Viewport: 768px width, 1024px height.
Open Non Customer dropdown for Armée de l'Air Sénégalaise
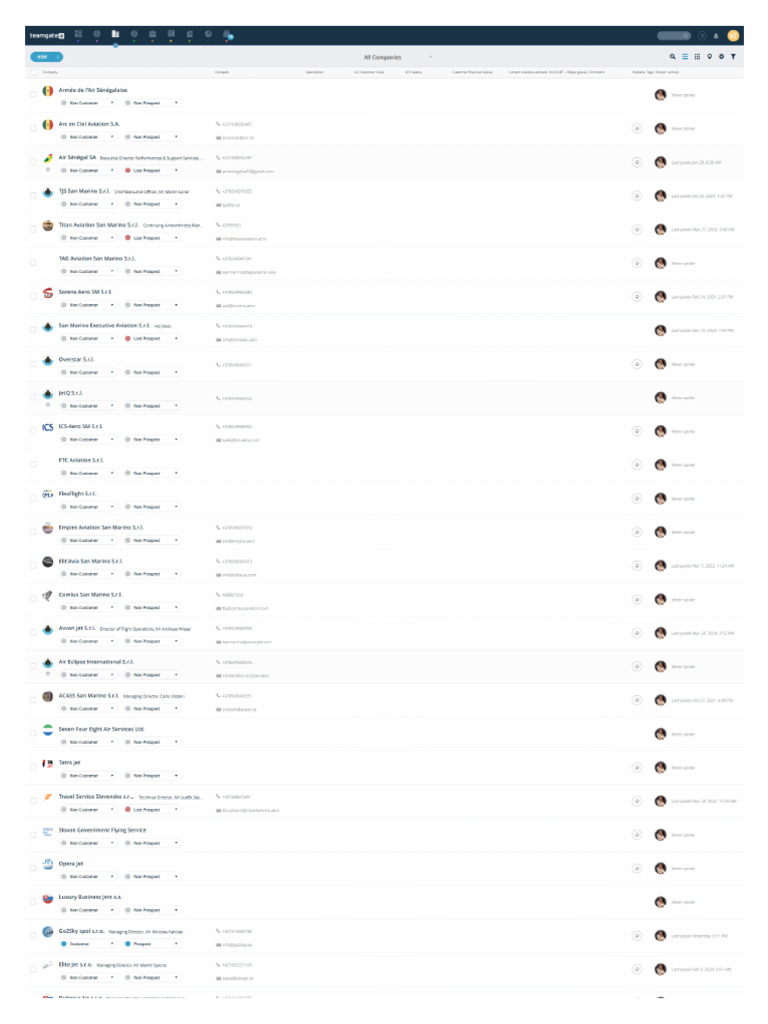click(88, 103)
